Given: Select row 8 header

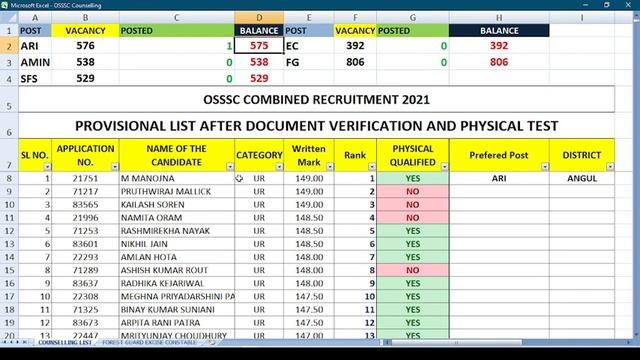Looking at the screenshot, I should 9,178.
